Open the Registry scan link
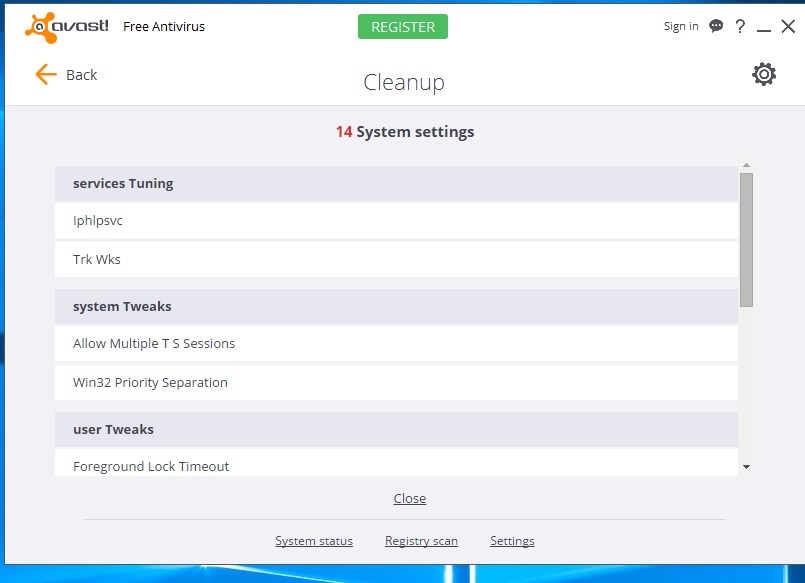The width and height of the screenshot is (805, 583). click(x=421, y=541)
